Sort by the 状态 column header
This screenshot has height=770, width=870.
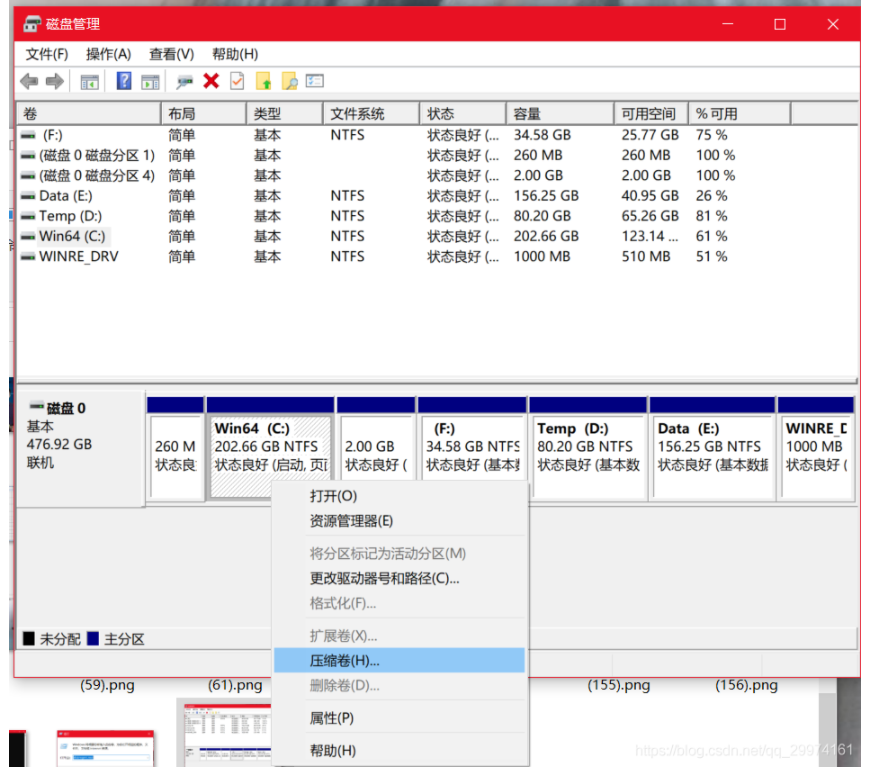(463, 114)
